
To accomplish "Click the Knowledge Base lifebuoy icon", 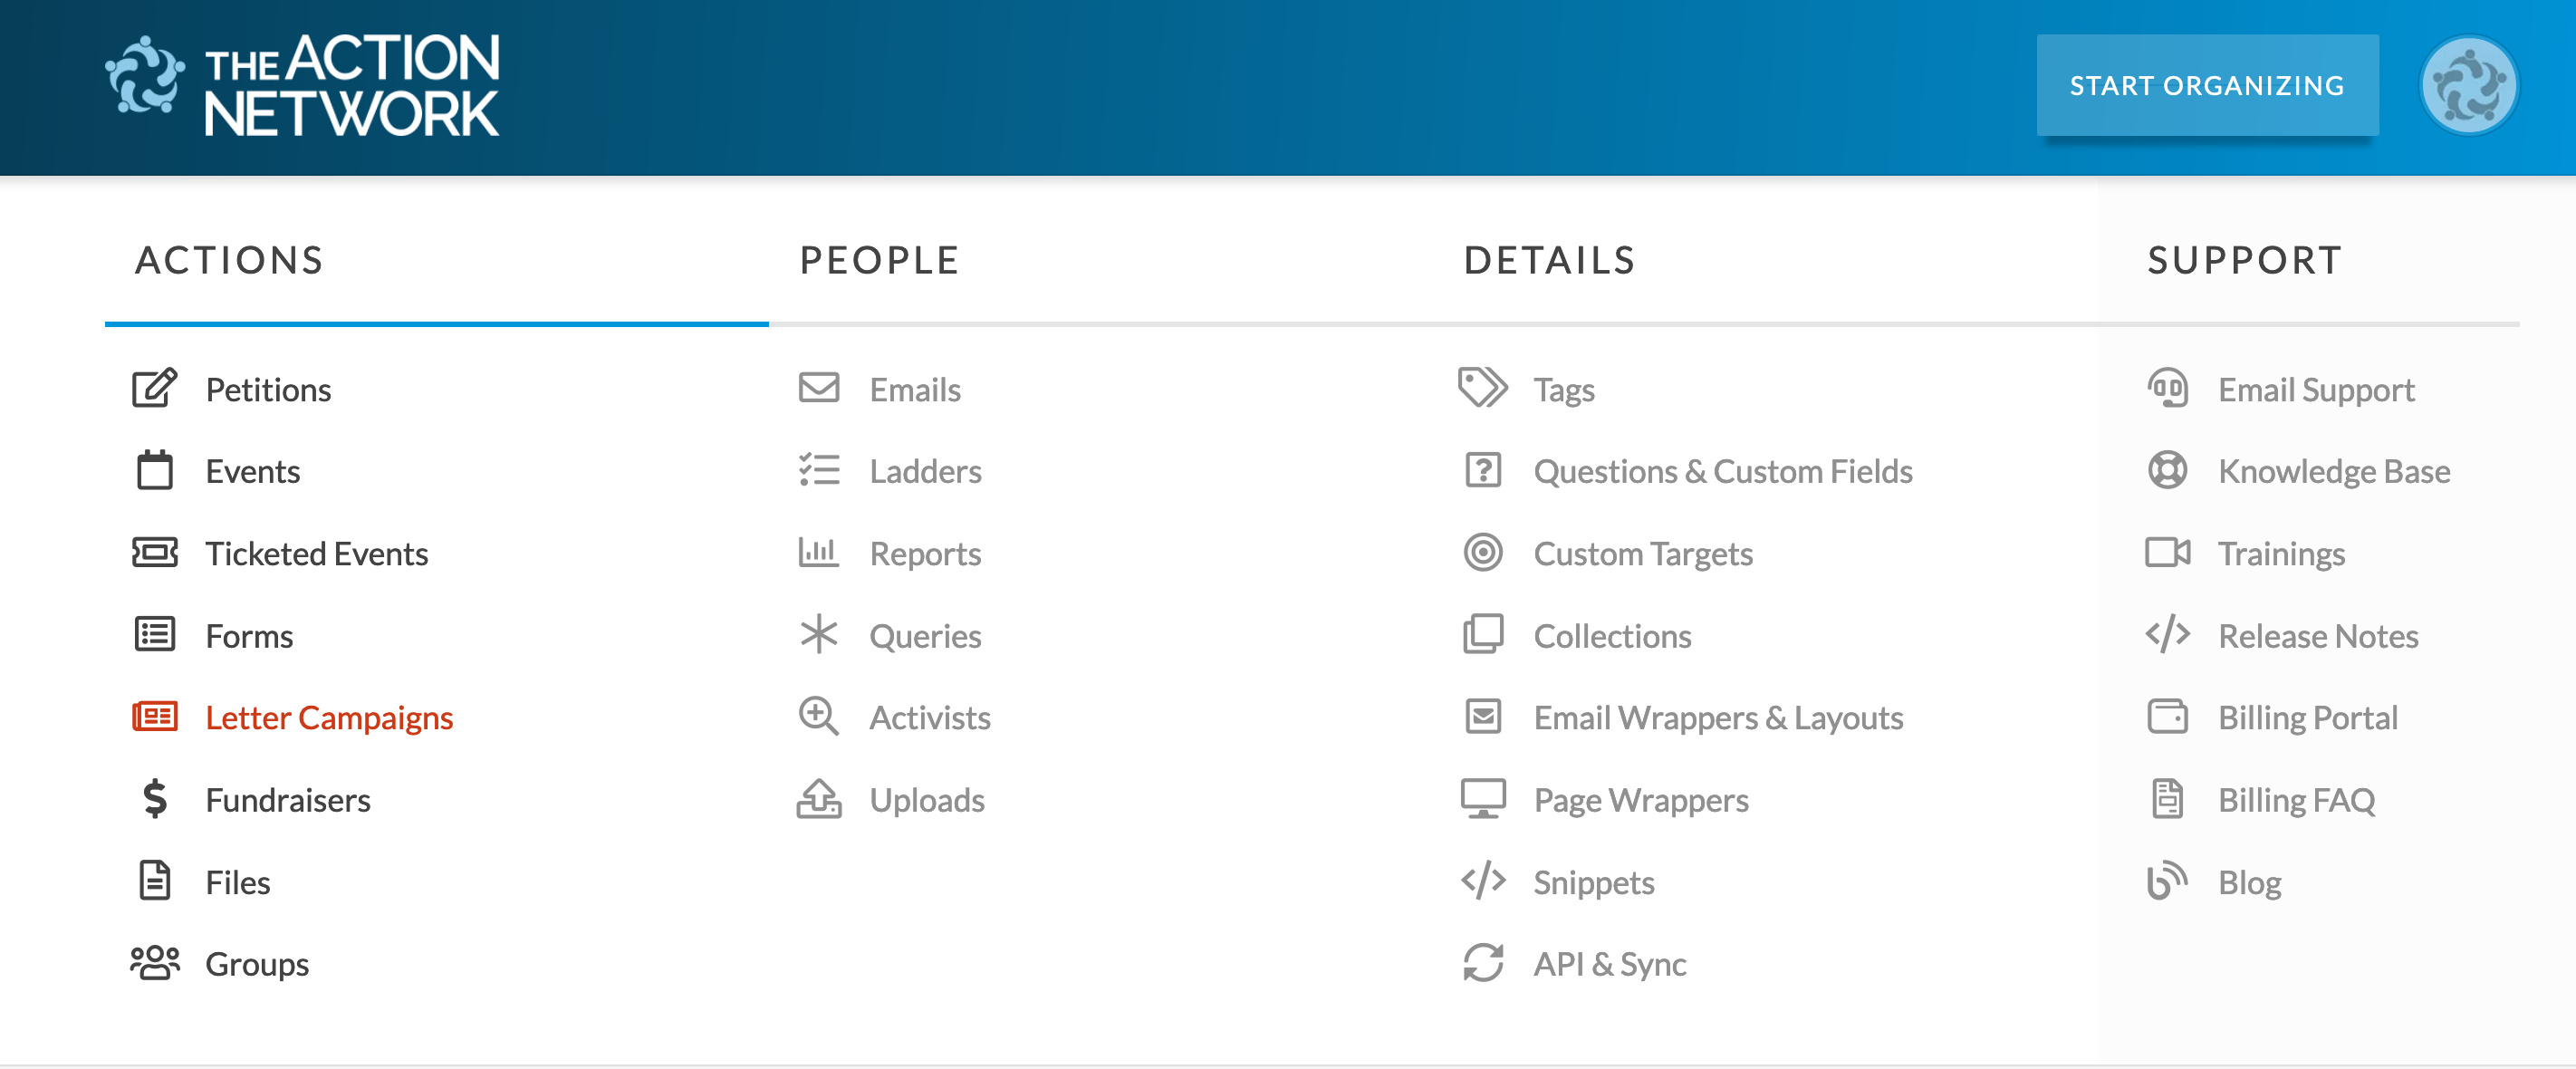I will pos(2166,470).
